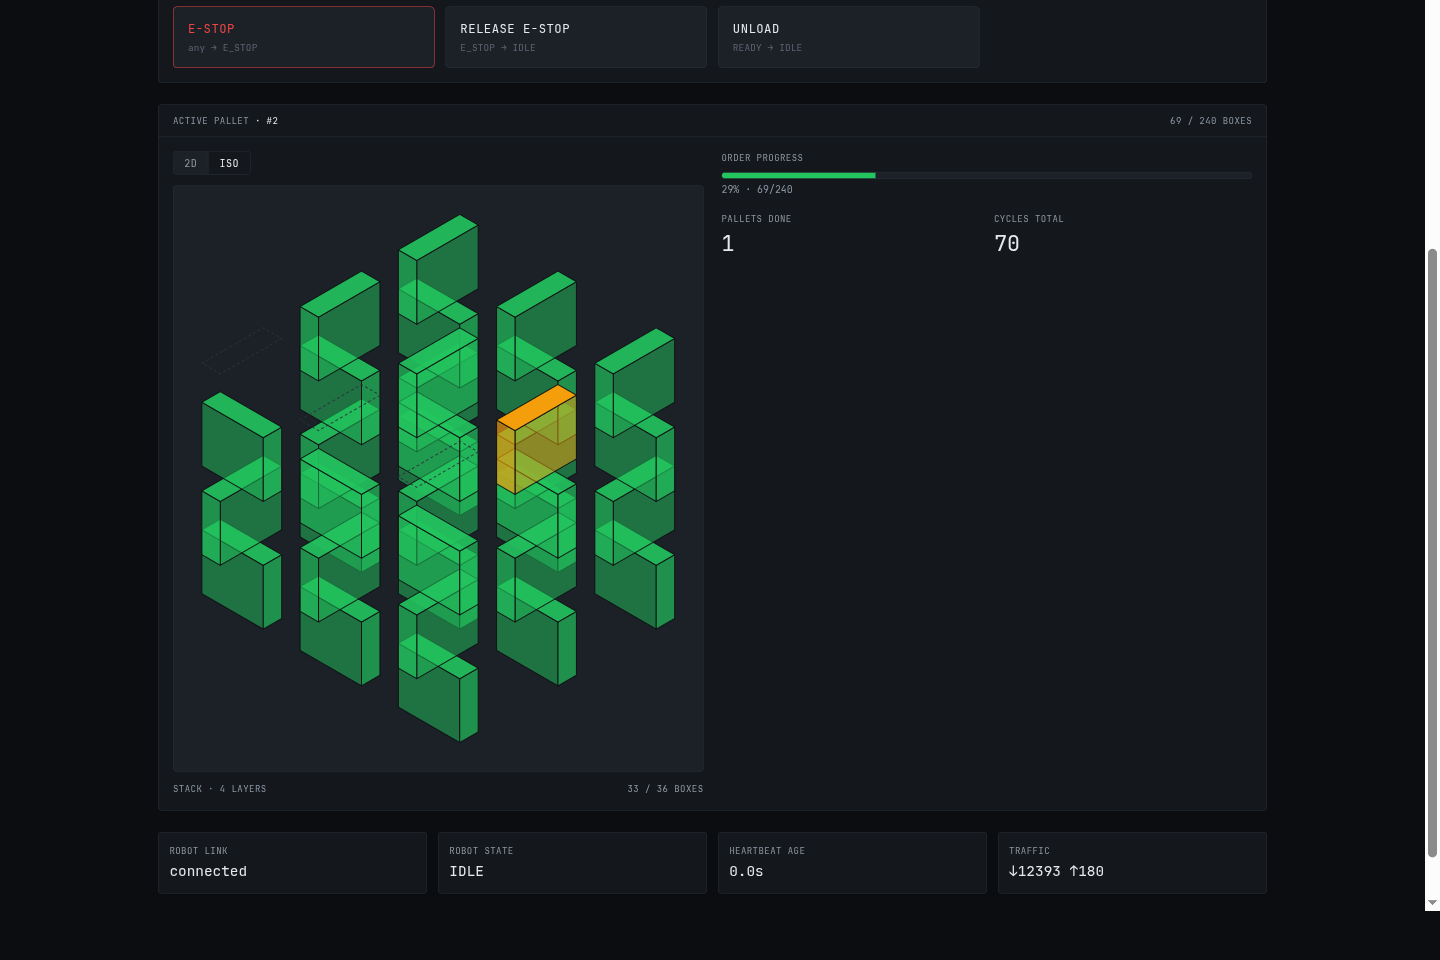Click the scrollbar down arrow
Viewport: 1440px width, 960px height.
(1432, 902)
